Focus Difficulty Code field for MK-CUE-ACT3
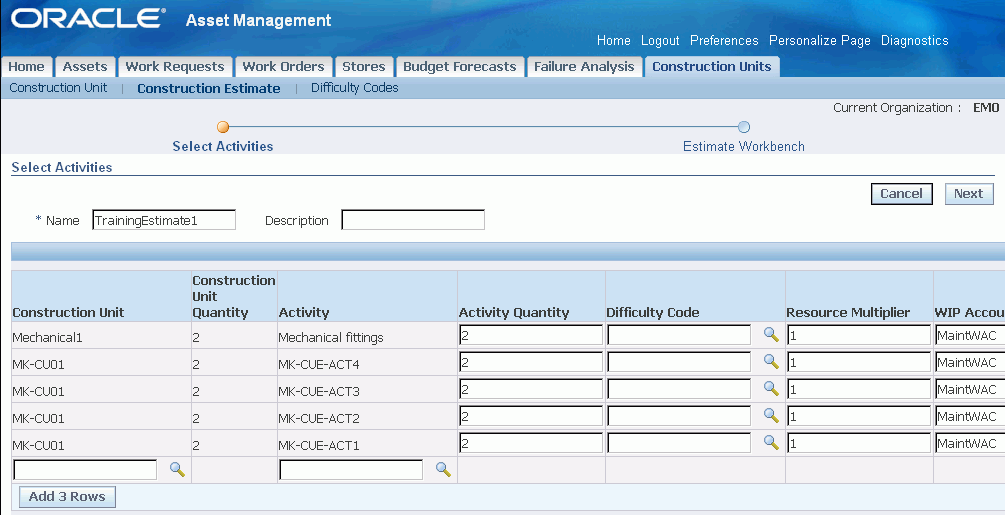 pyautogui.click(x=679, y=389)
